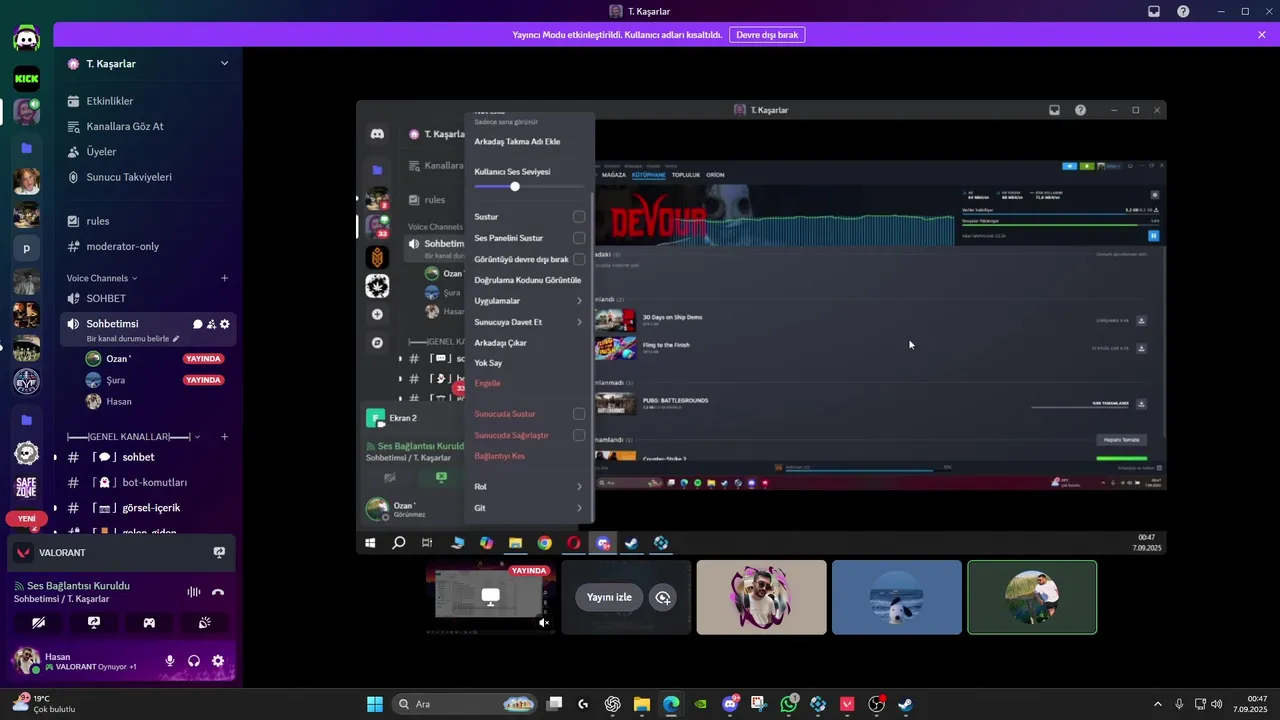
Task: Select Arkadaş Takma Adı Ekle menu entry
Action: (x=517, y=142)
